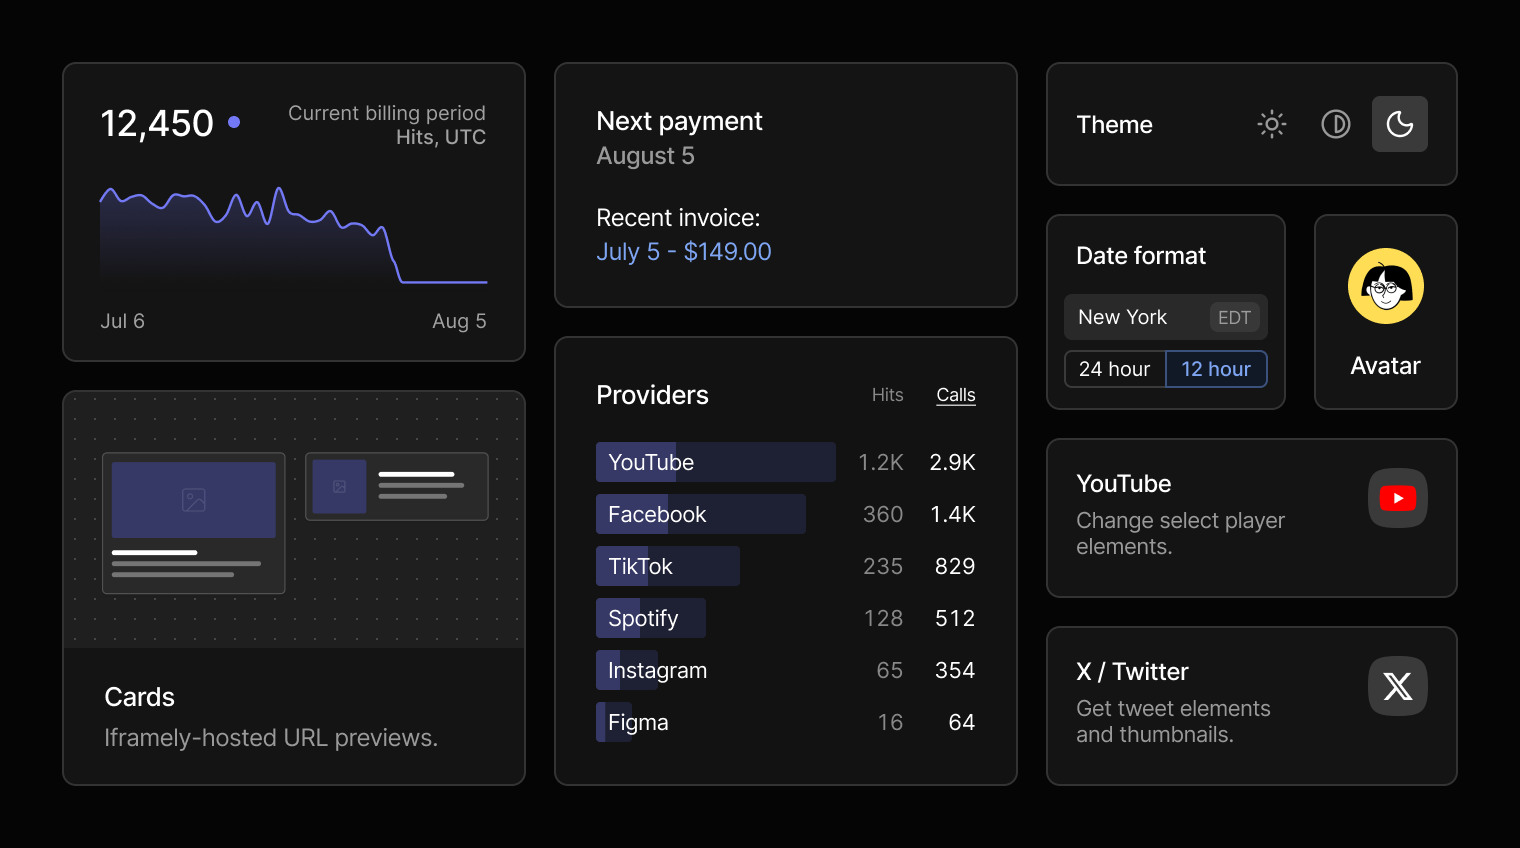
Task: Click the Jul 6 chart start label
Action: point(122,321)
